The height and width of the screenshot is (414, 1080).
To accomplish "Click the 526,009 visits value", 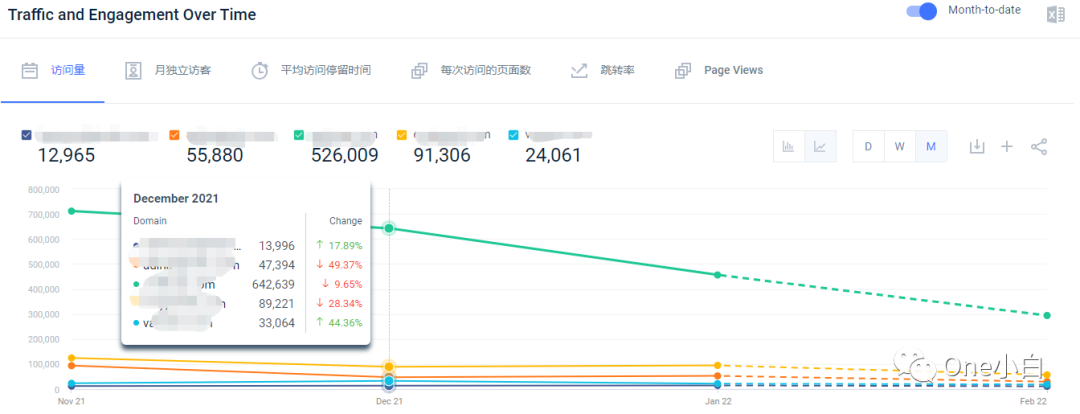I will (x=344, y=155).
